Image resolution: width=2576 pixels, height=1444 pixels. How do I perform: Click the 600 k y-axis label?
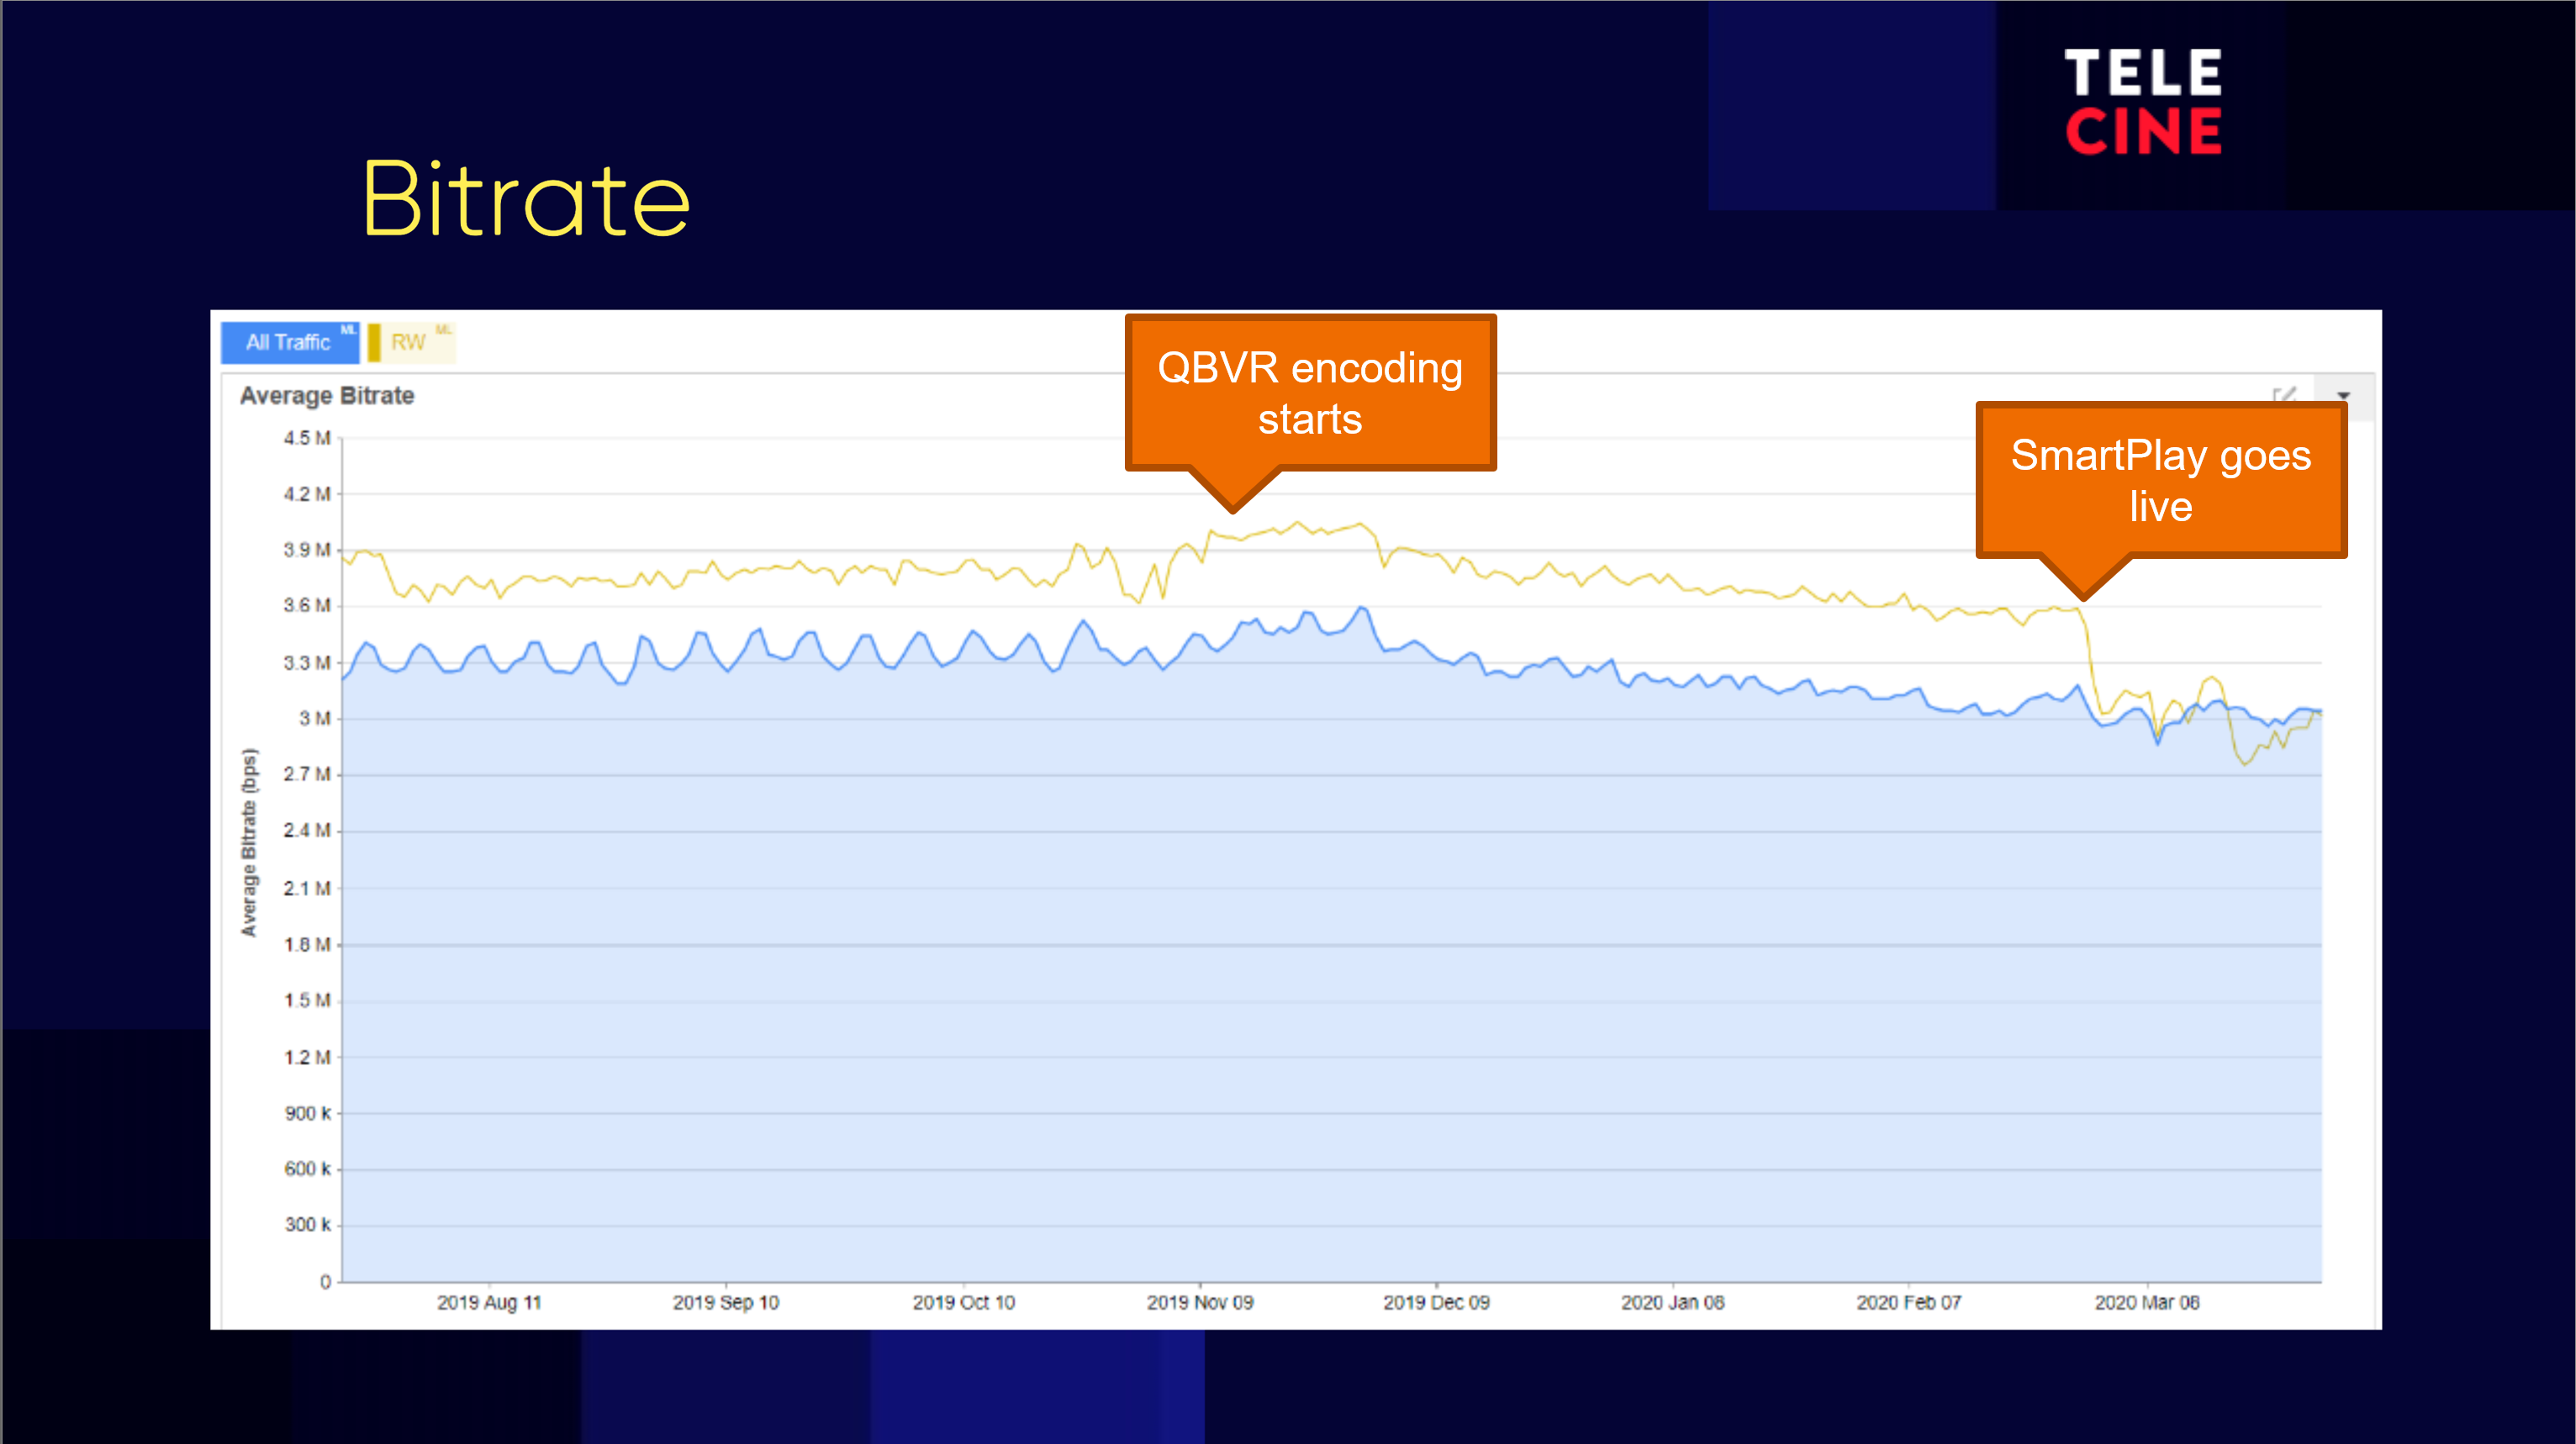coord(308,1169)
